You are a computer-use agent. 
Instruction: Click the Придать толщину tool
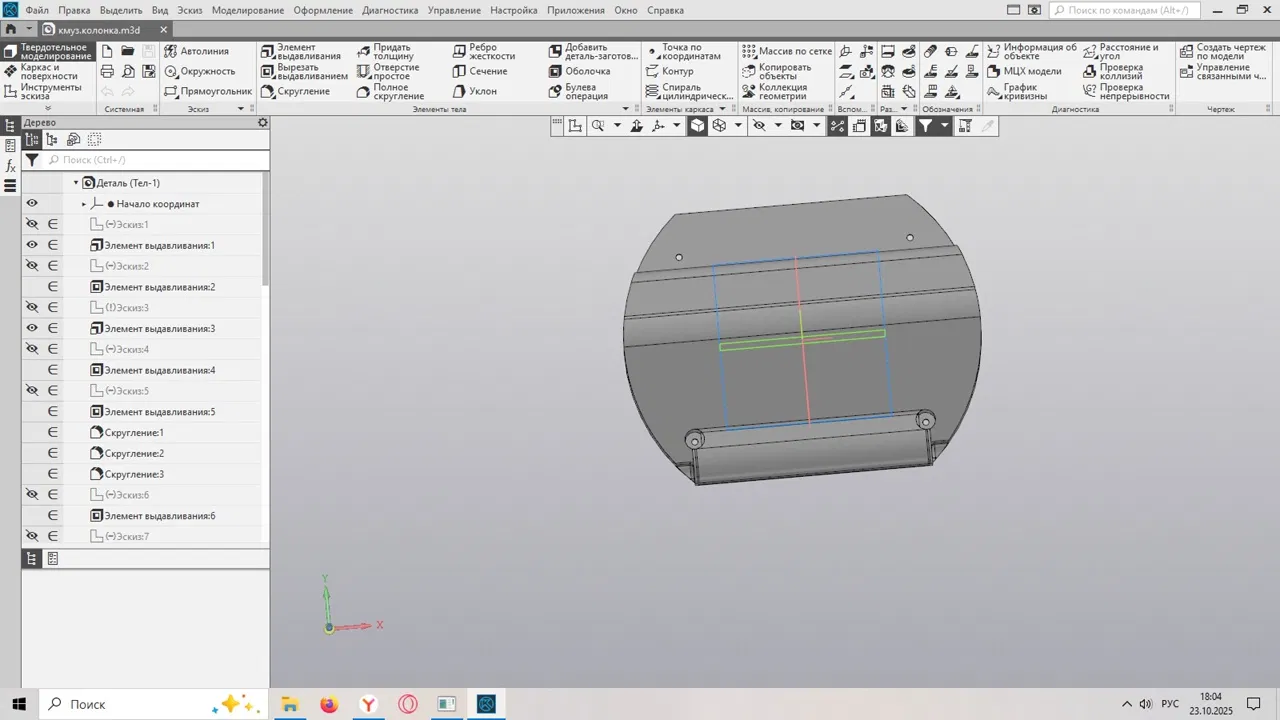[385, 52]
